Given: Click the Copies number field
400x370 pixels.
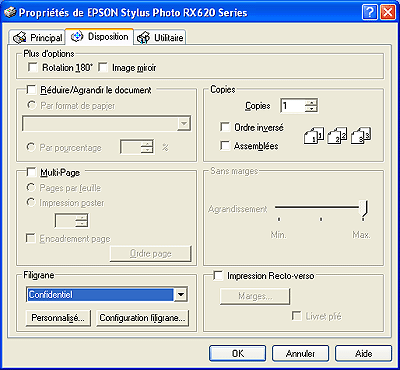Looking at the screenshot, I should (x=293, y=106).
